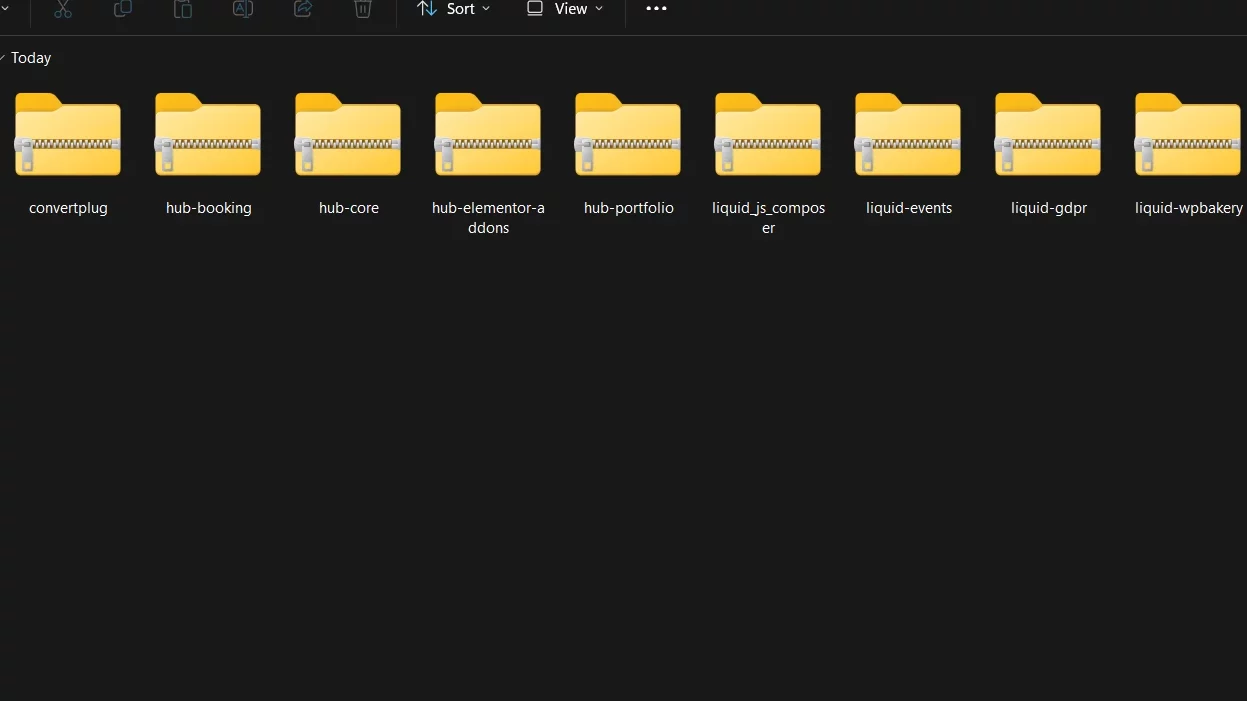The image size is (1247, 701).
Task: Select the liquid_js_composer zip file
Action: pos(768,150)
